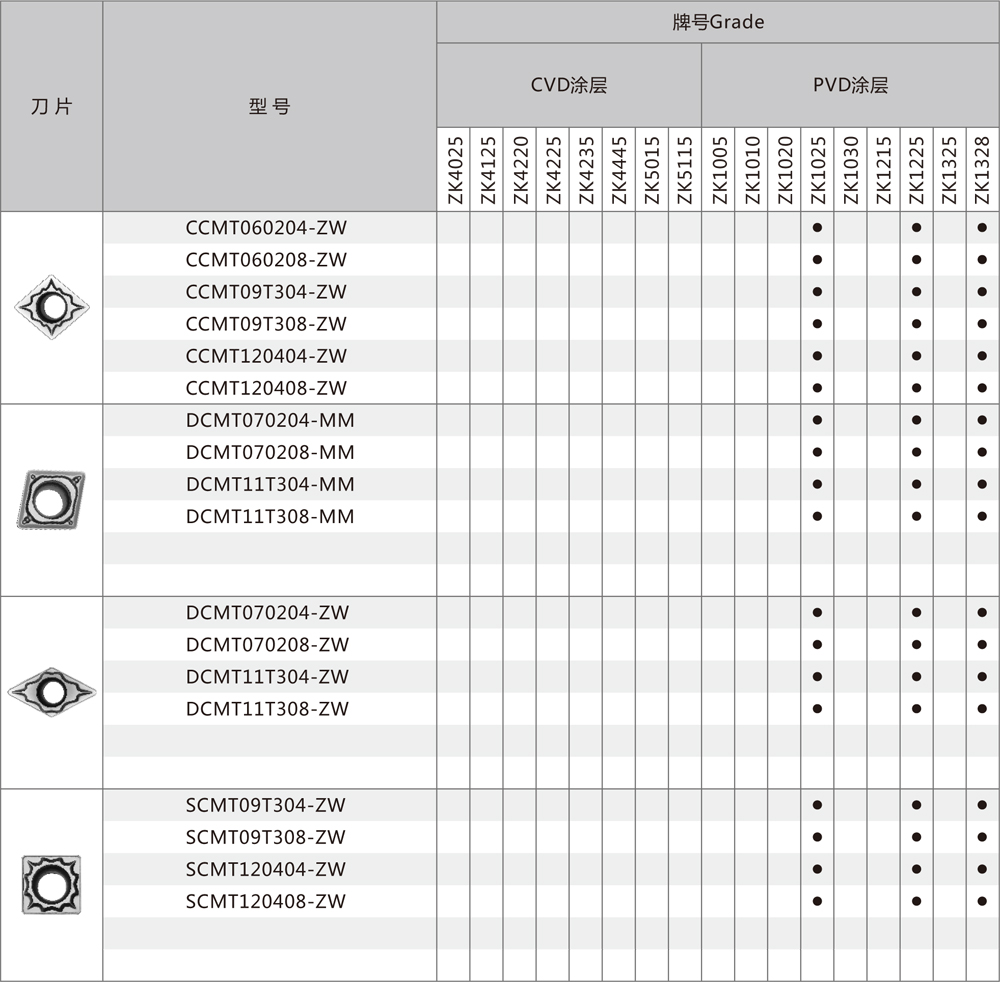Viewport: 1000px width, 982px height.
Task: Click the DCMT-ZW narrow diamond insert image
Action: pyautogui.click(x=52, y=691)
